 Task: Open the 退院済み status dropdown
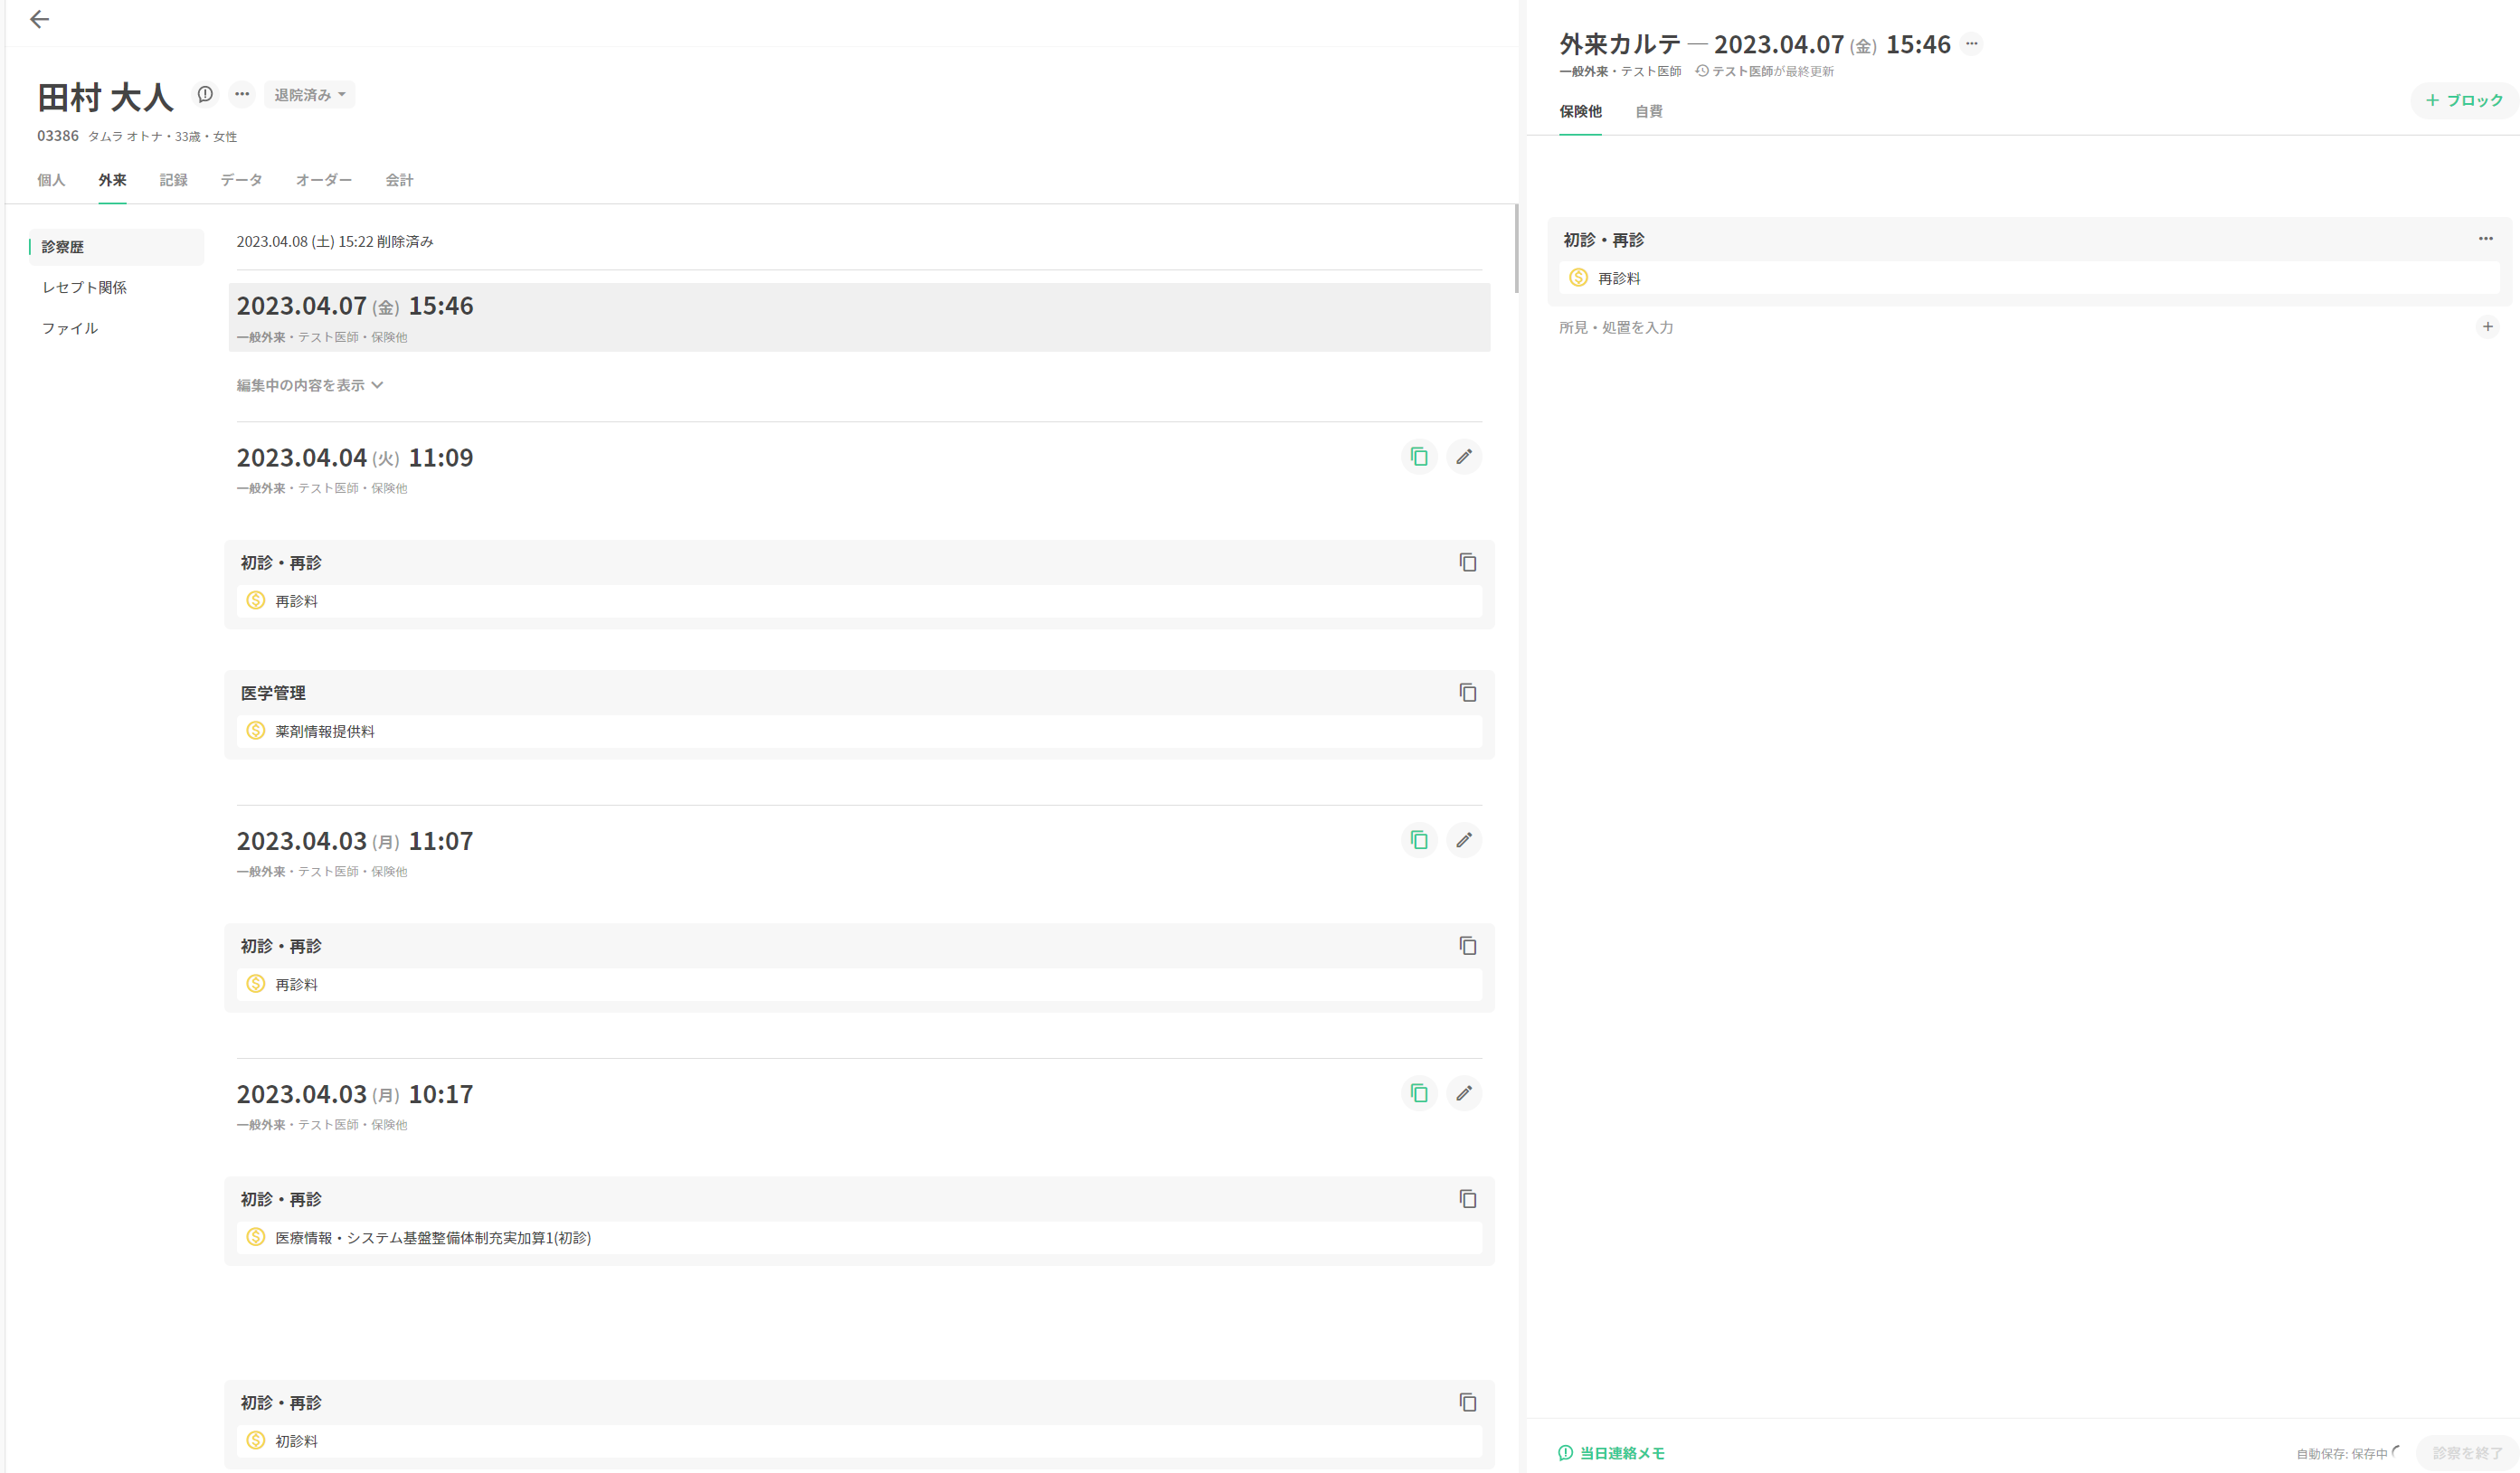309,95
